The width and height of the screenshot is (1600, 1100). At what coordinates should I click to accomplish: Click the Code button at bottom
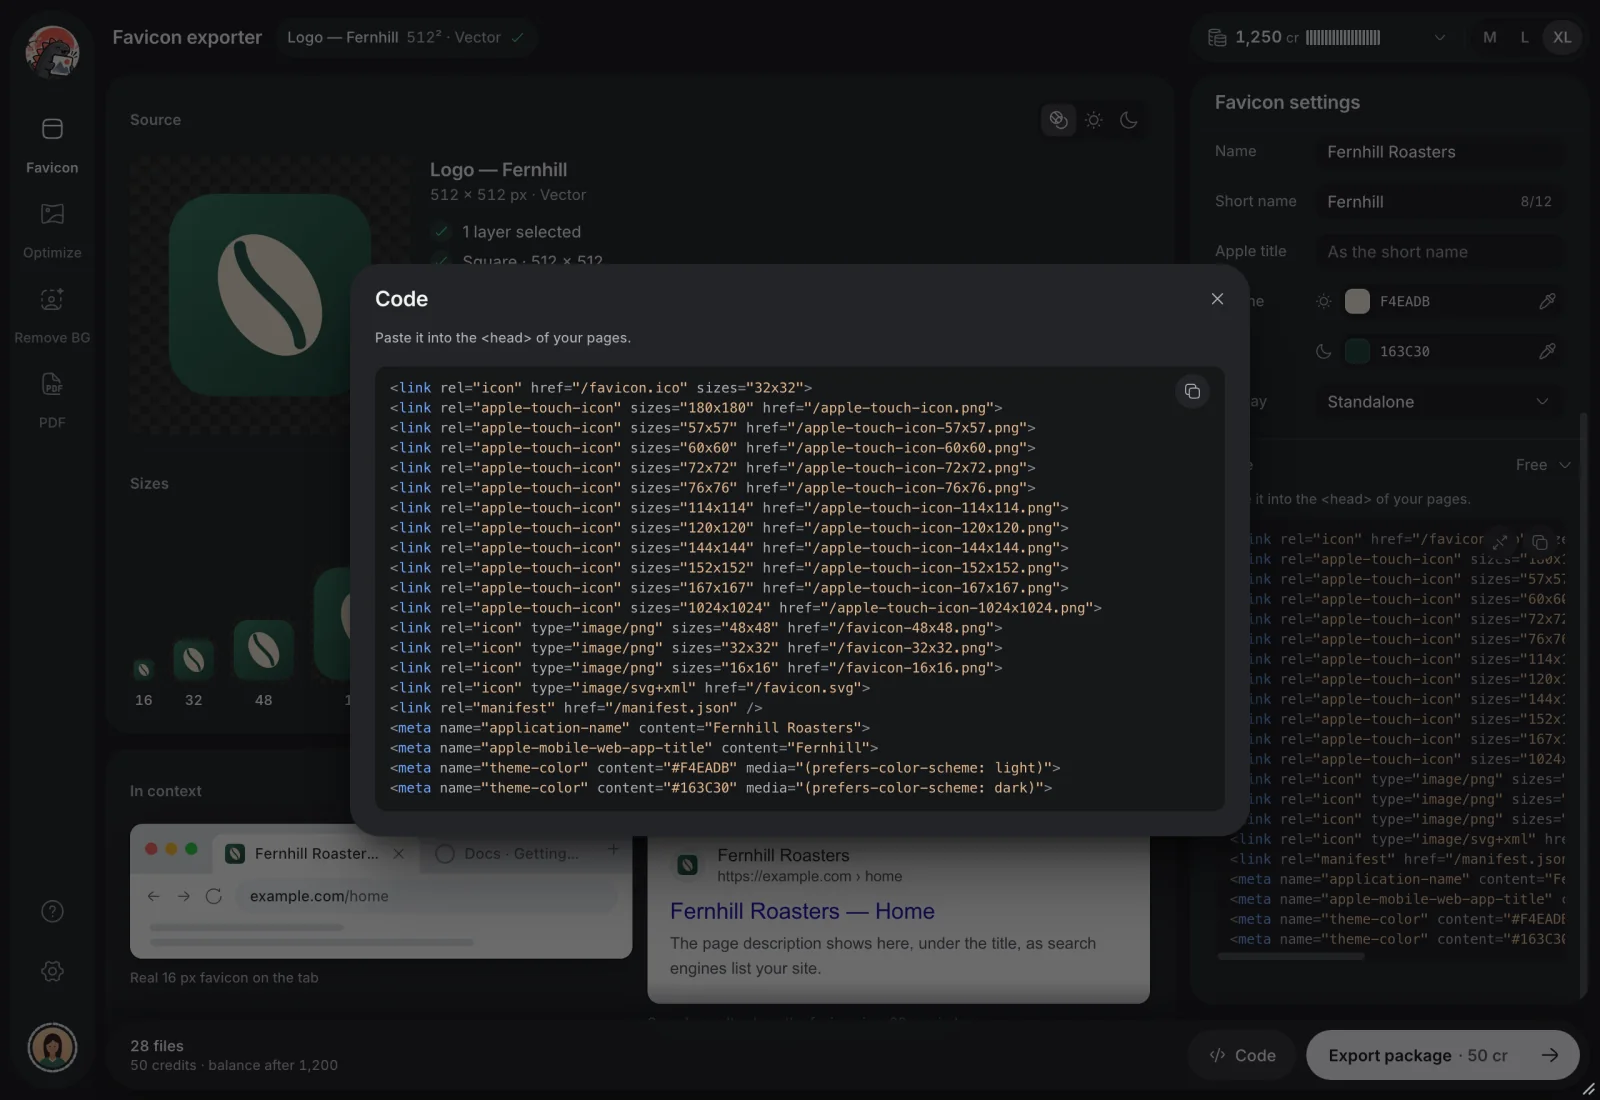point(1242,1055)
